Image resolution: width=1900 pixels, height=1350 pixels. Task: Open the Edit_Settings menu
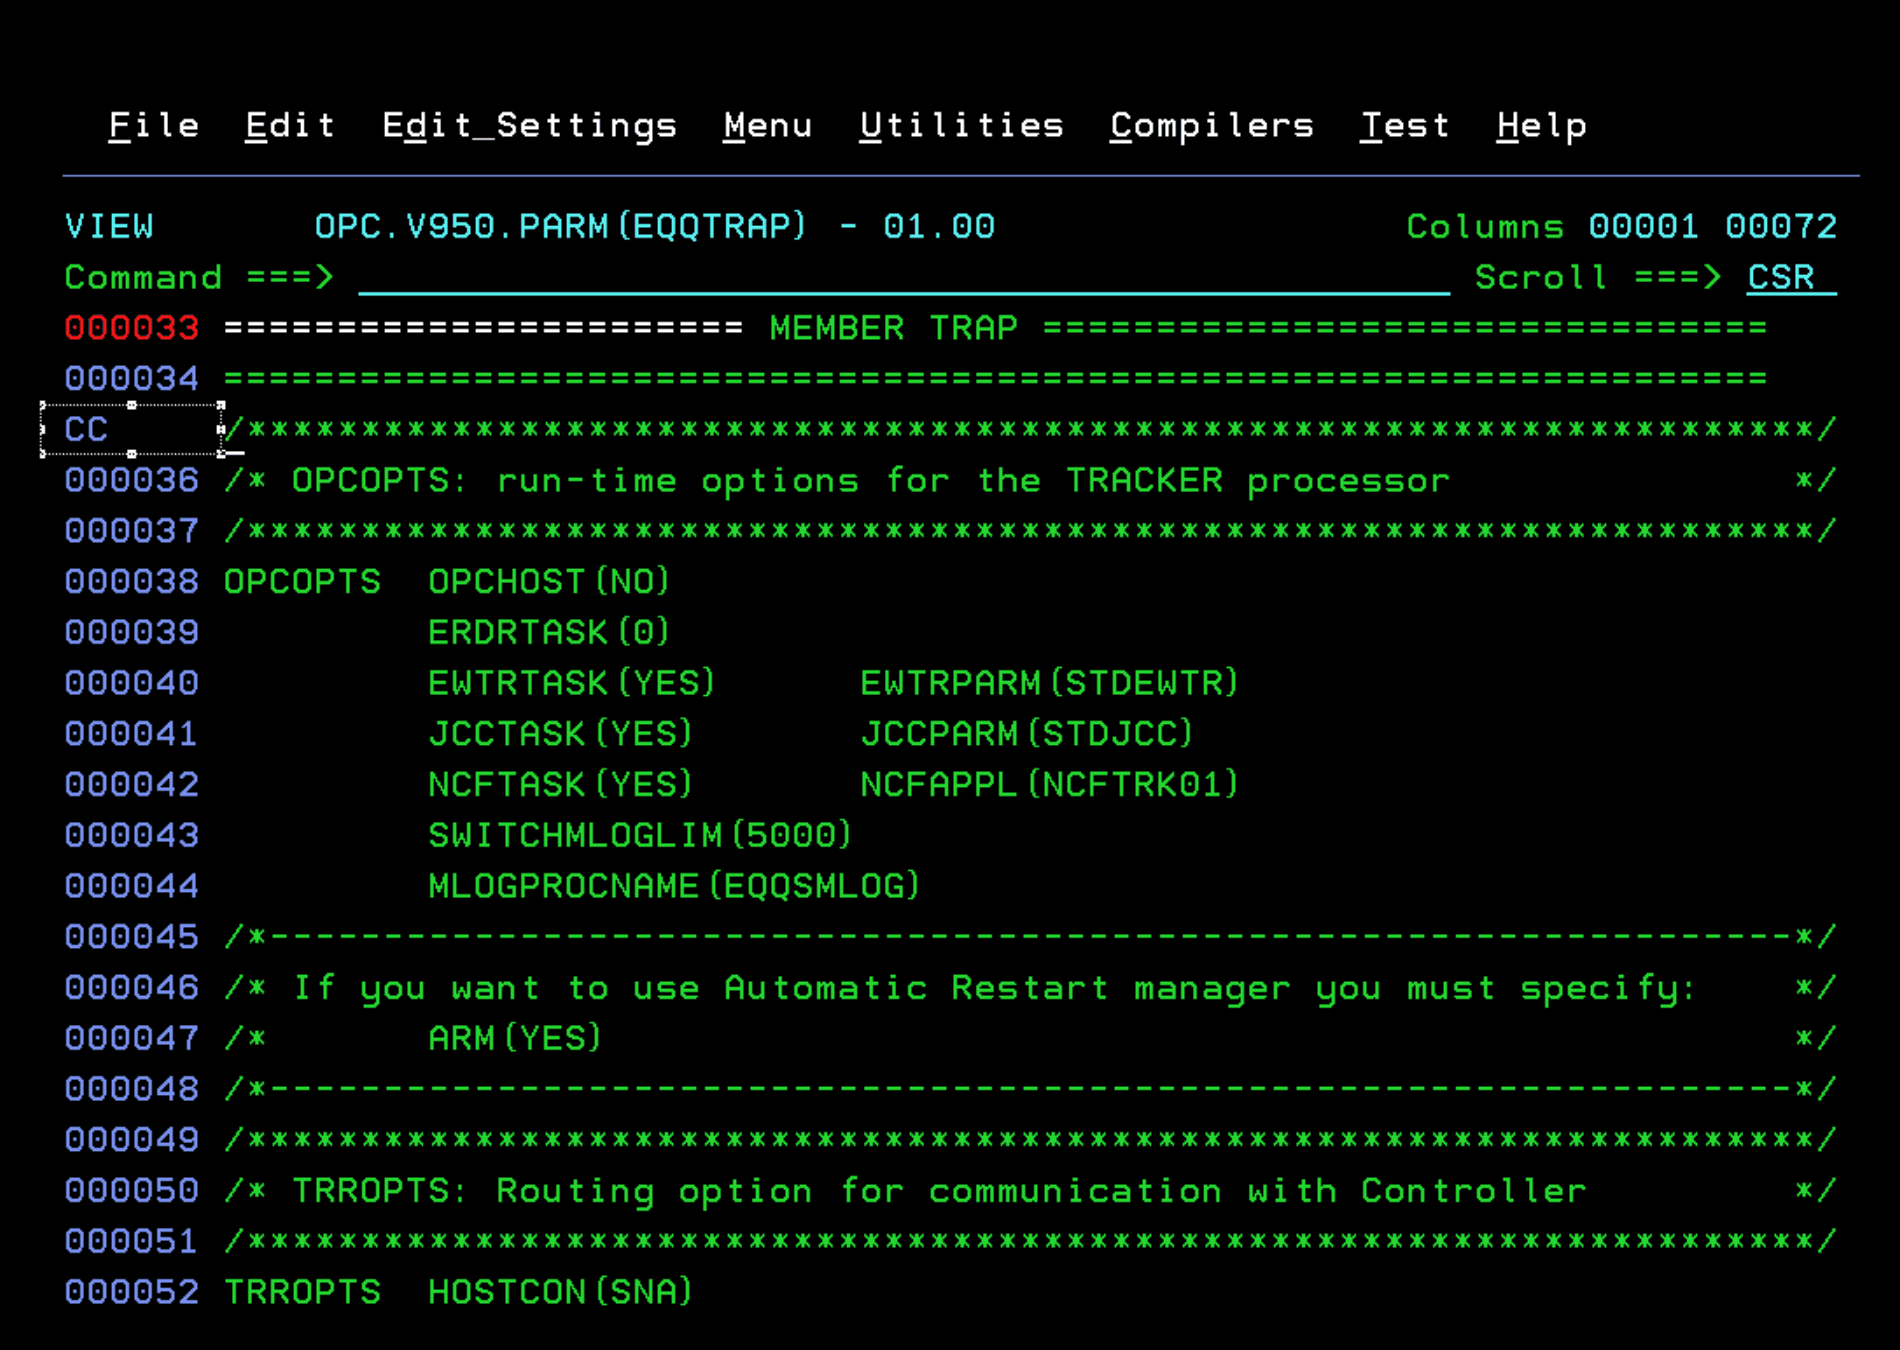coord(530,124)
